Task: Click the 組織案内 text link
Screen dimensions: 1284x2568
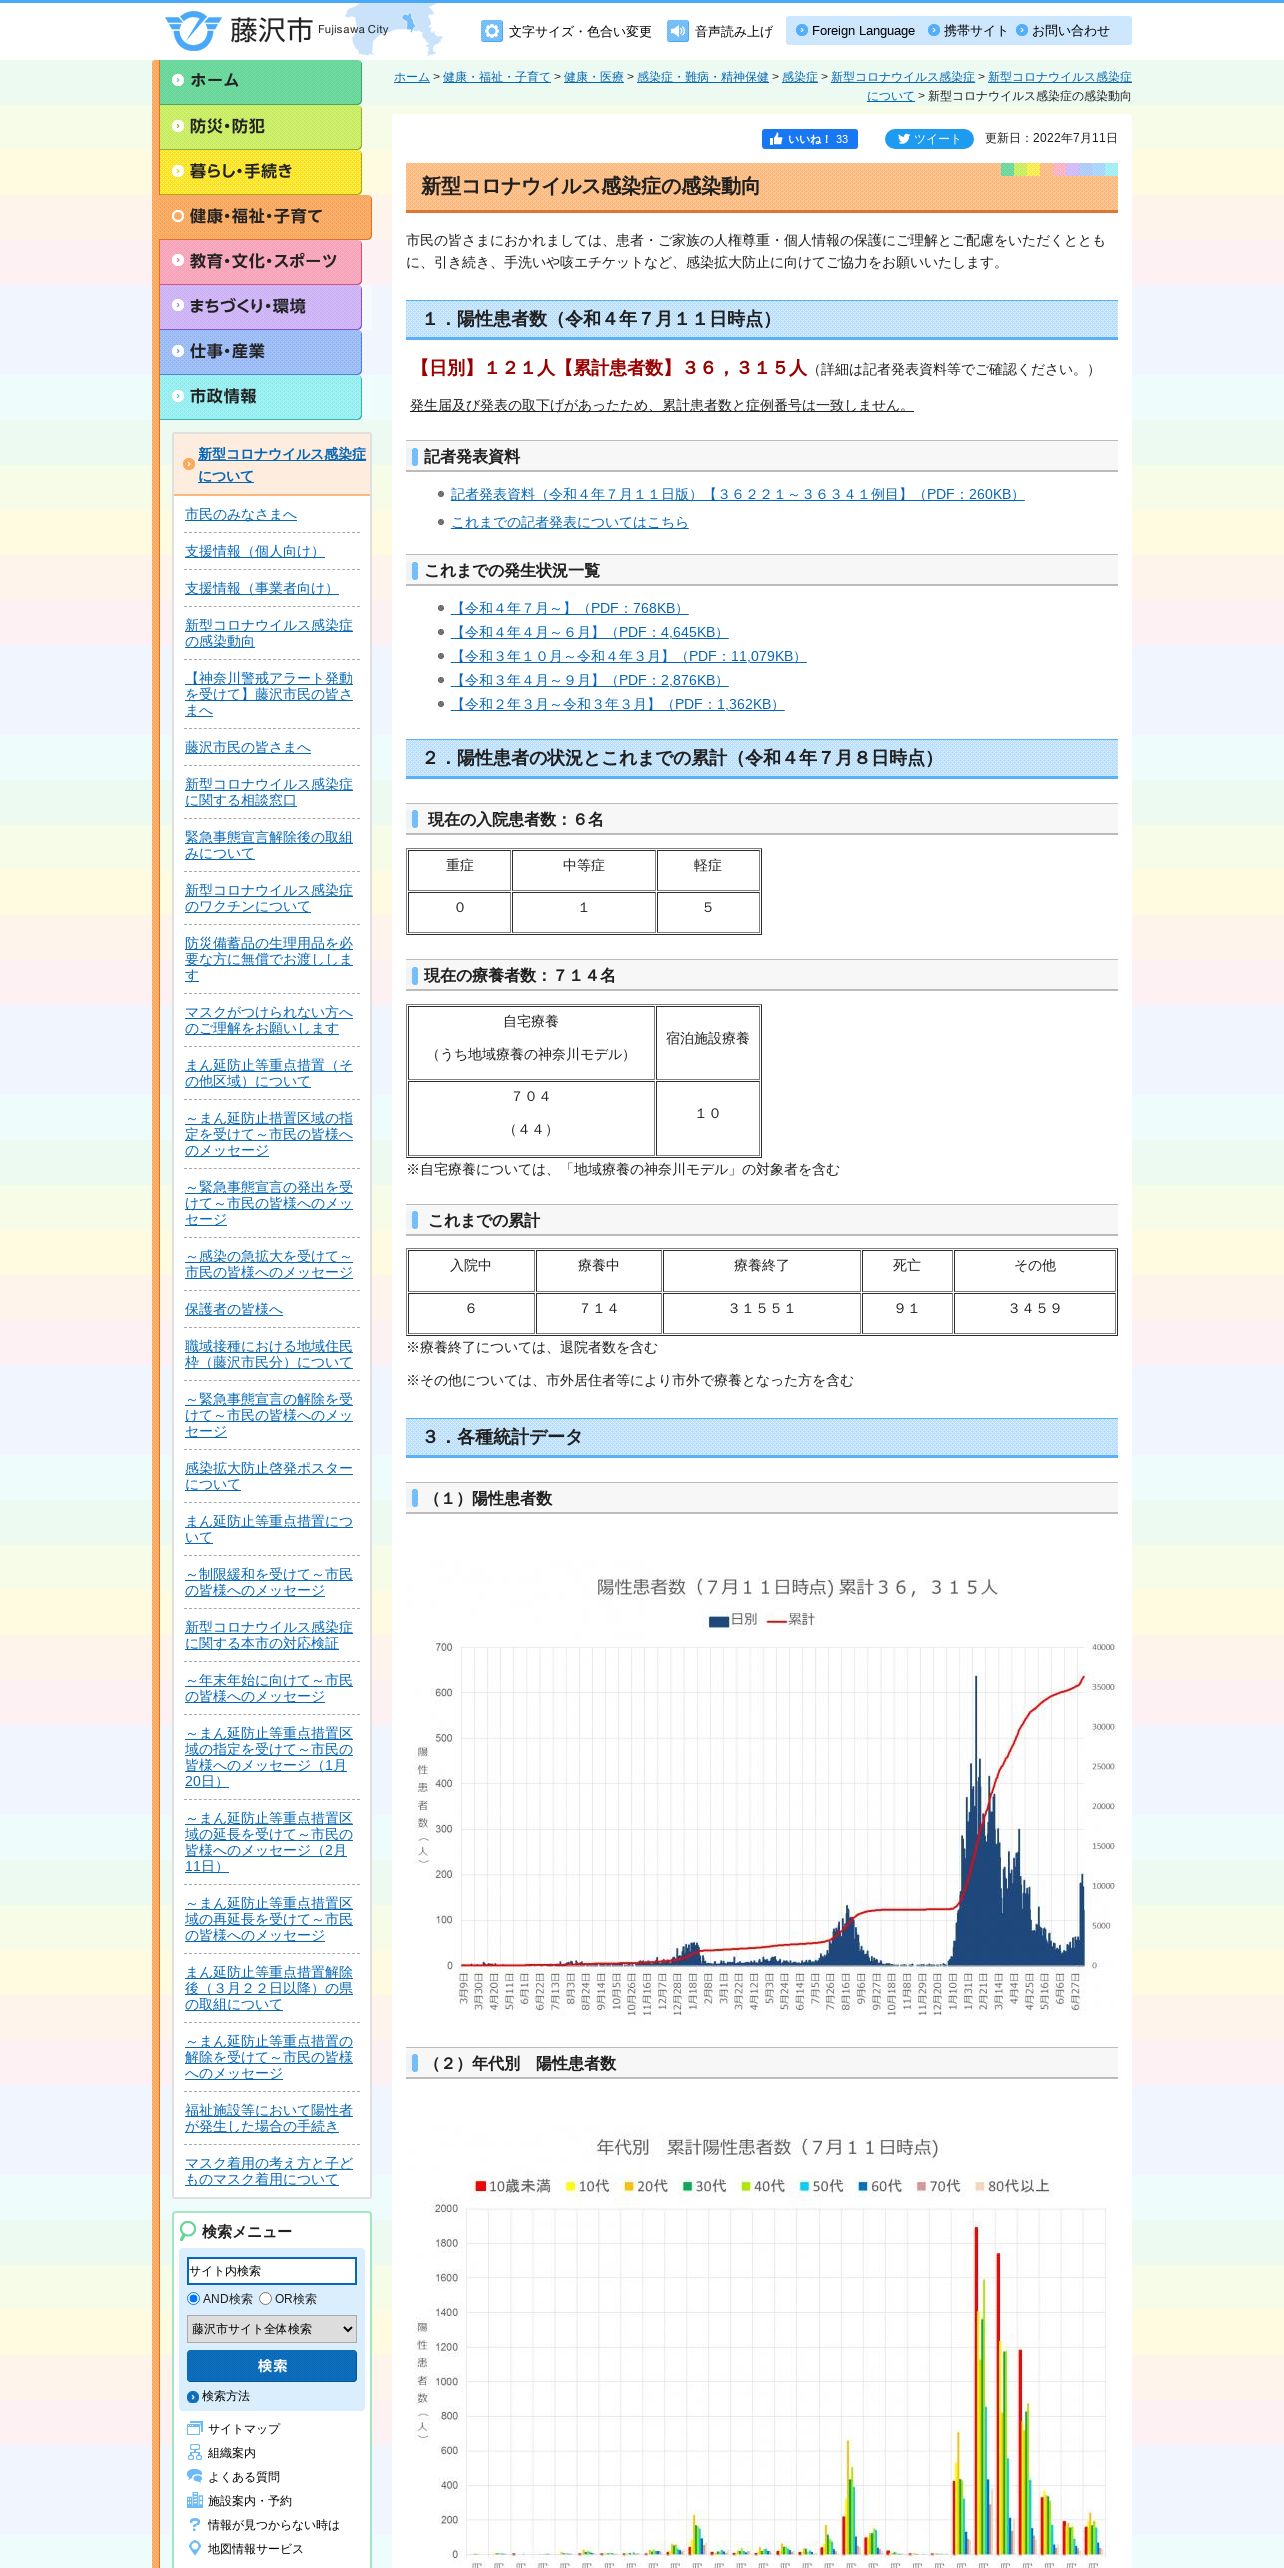Action: pos(232,2453)
